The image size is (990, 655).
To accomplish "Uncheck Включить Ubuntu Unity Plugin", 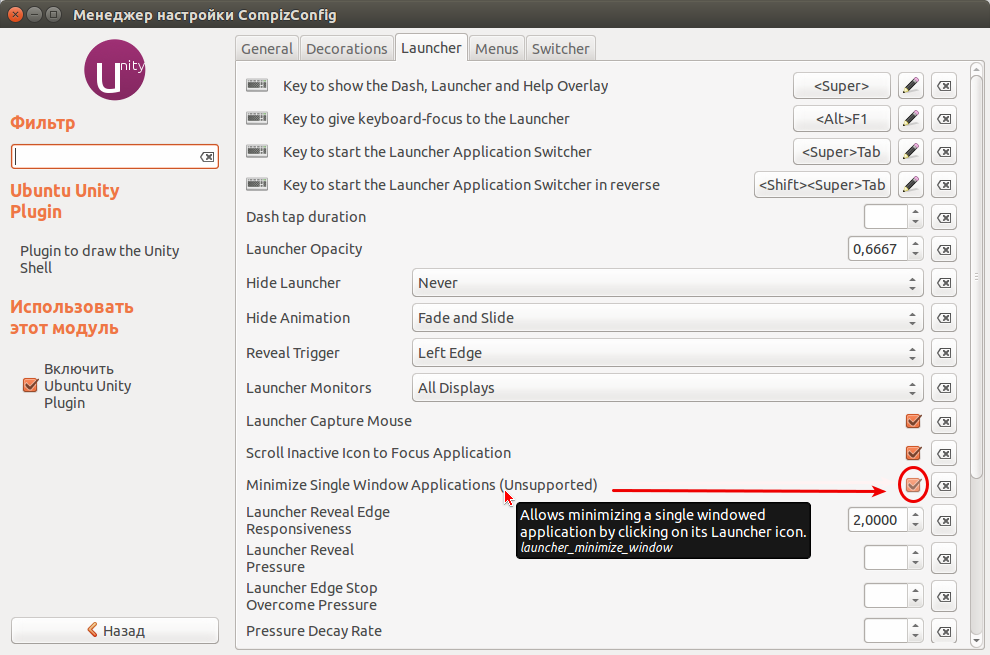I will [x=30, y=386].
